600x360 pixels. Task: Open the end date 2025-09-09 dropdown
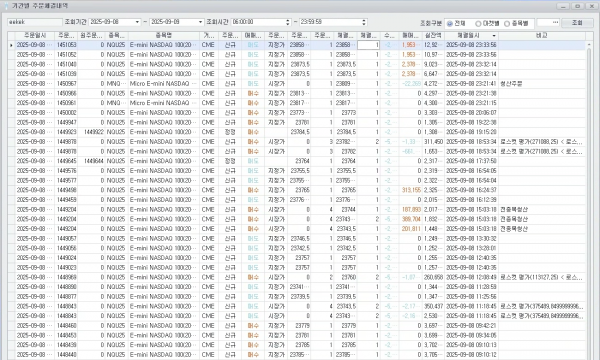[200, 22]
